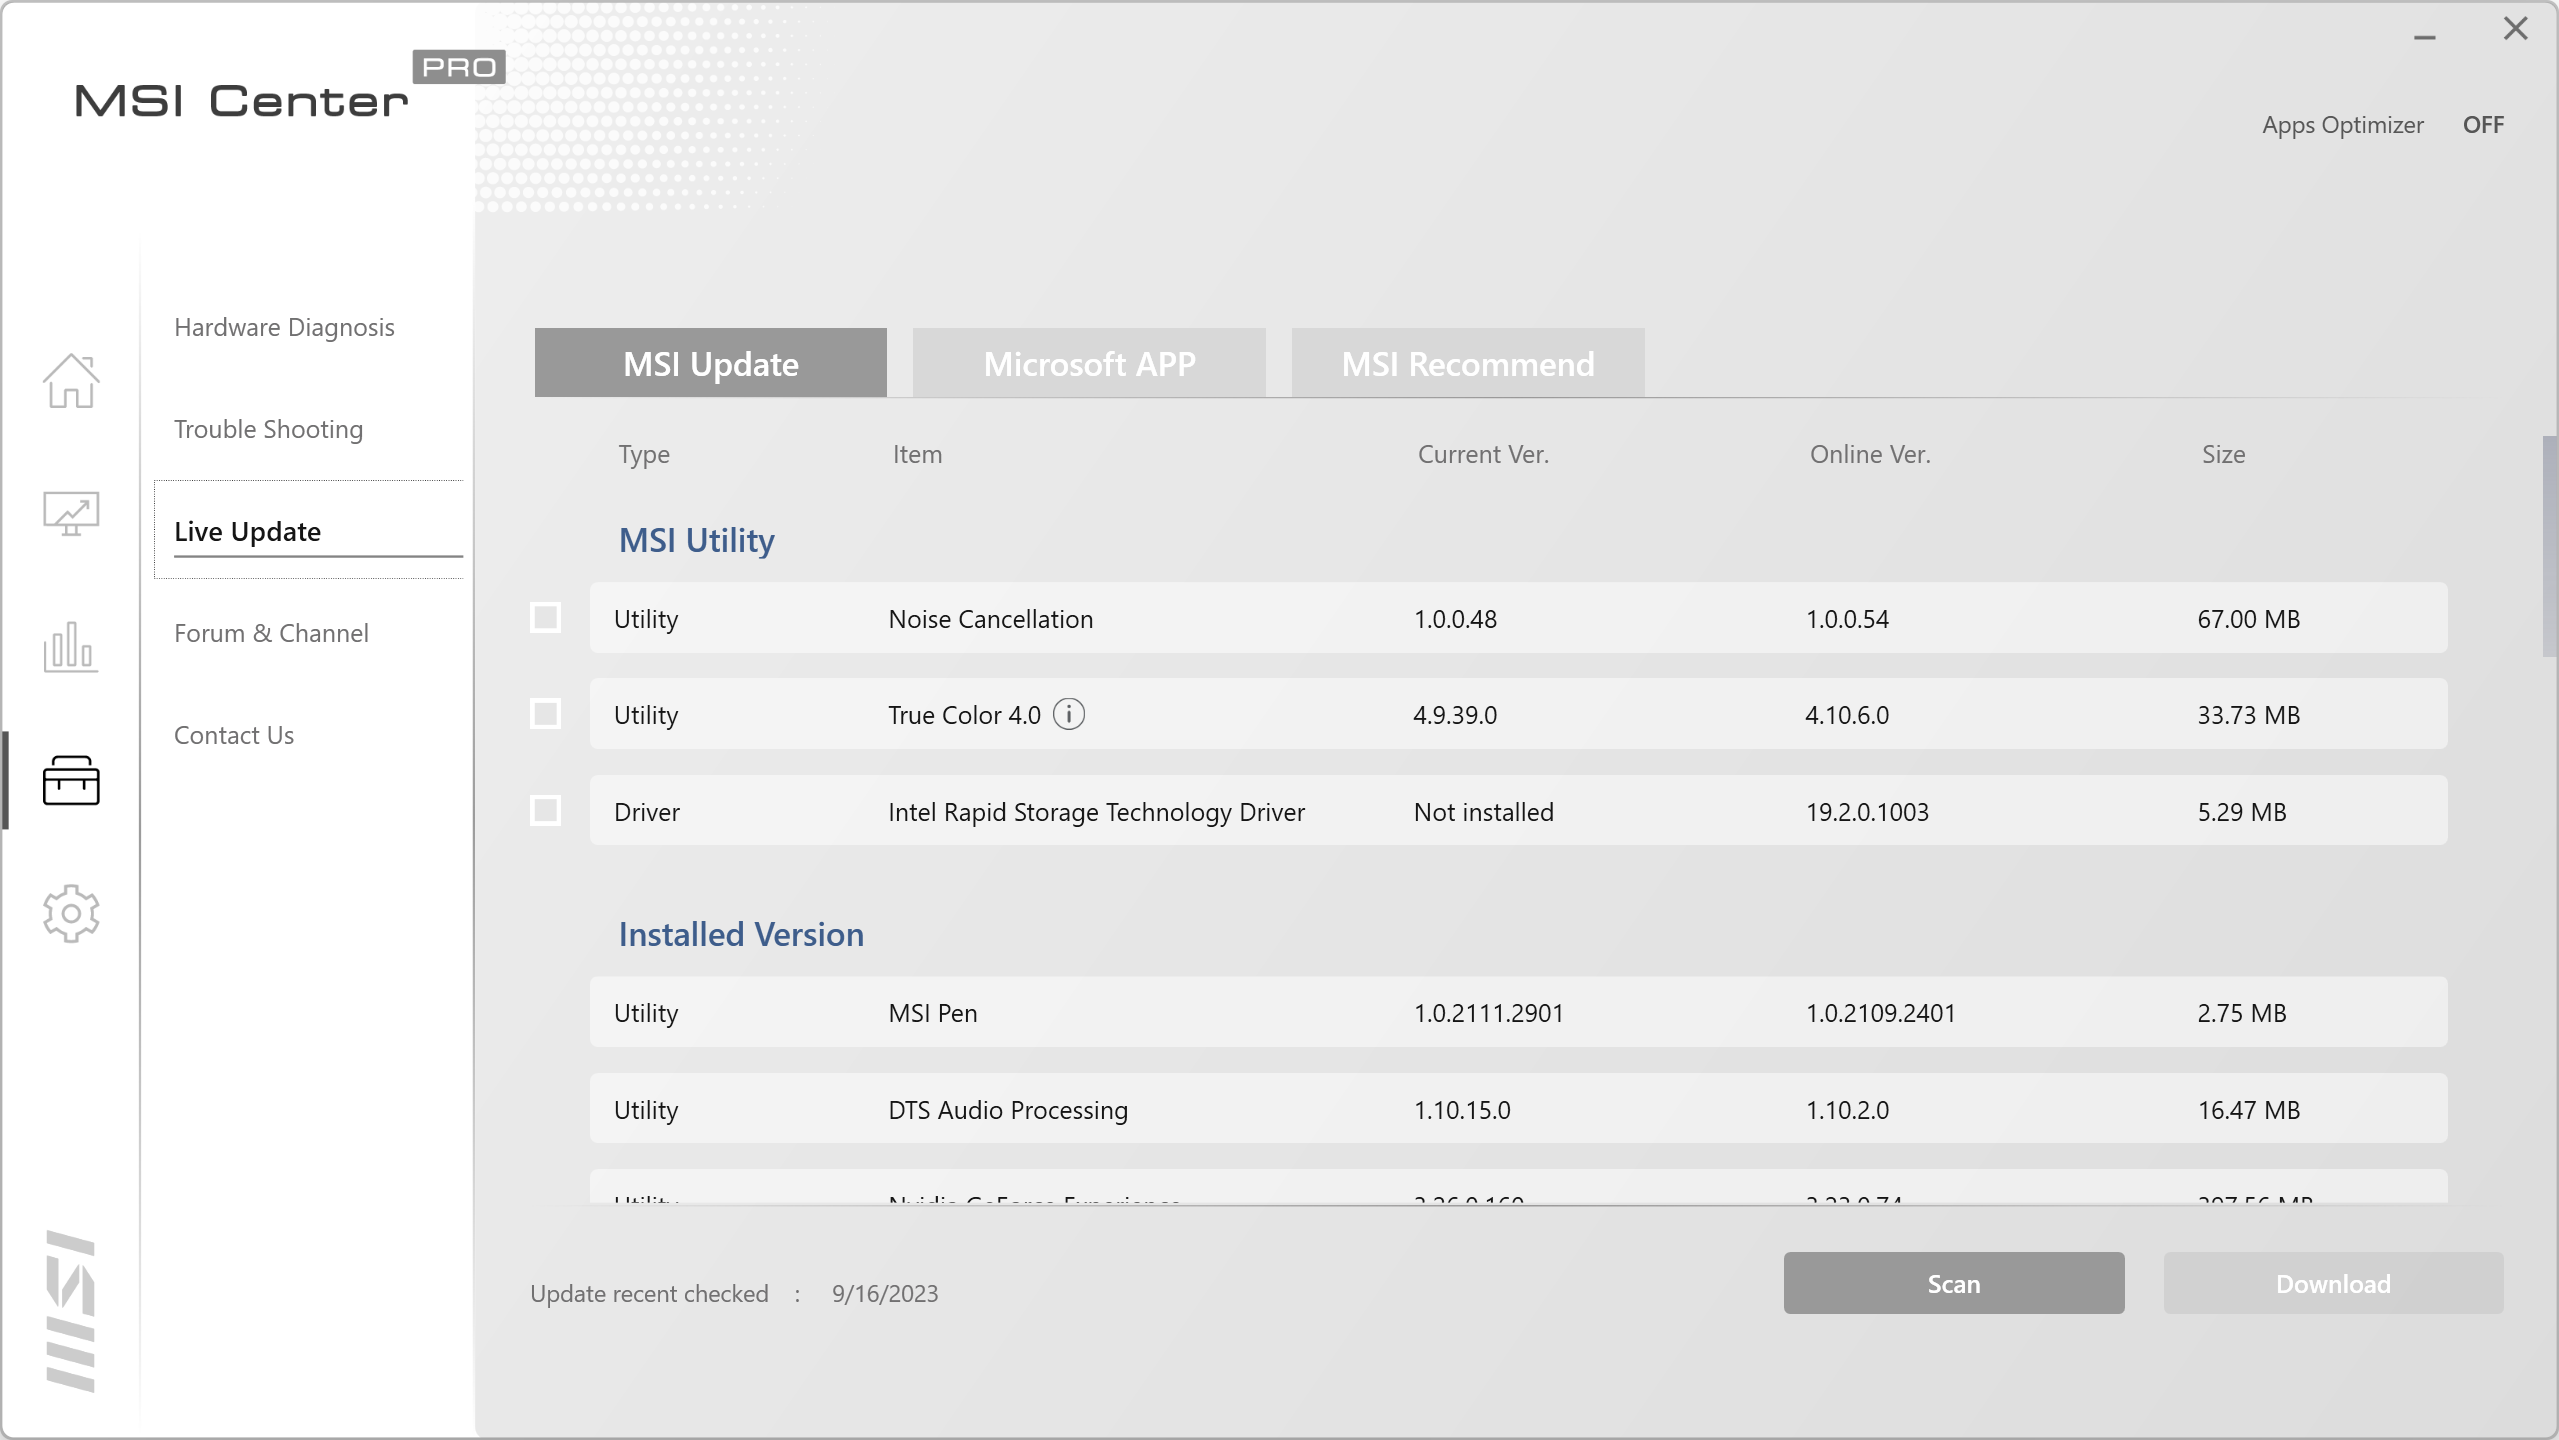Open Forum & Channel section
The width and height of the screenshot is (2559, 1440).
click(x=271, y=633)
